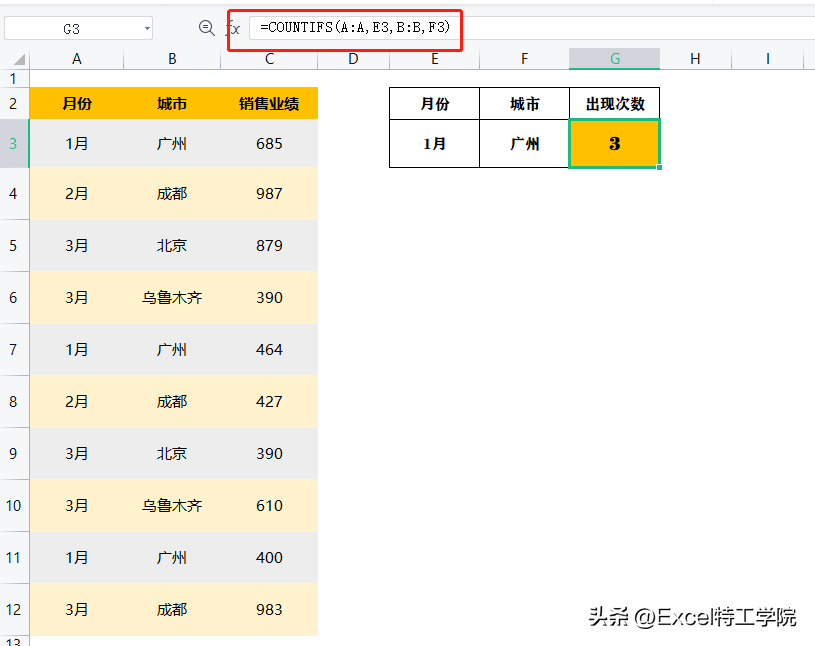
Task: Click cell with sales value 427
Action: 269,401
